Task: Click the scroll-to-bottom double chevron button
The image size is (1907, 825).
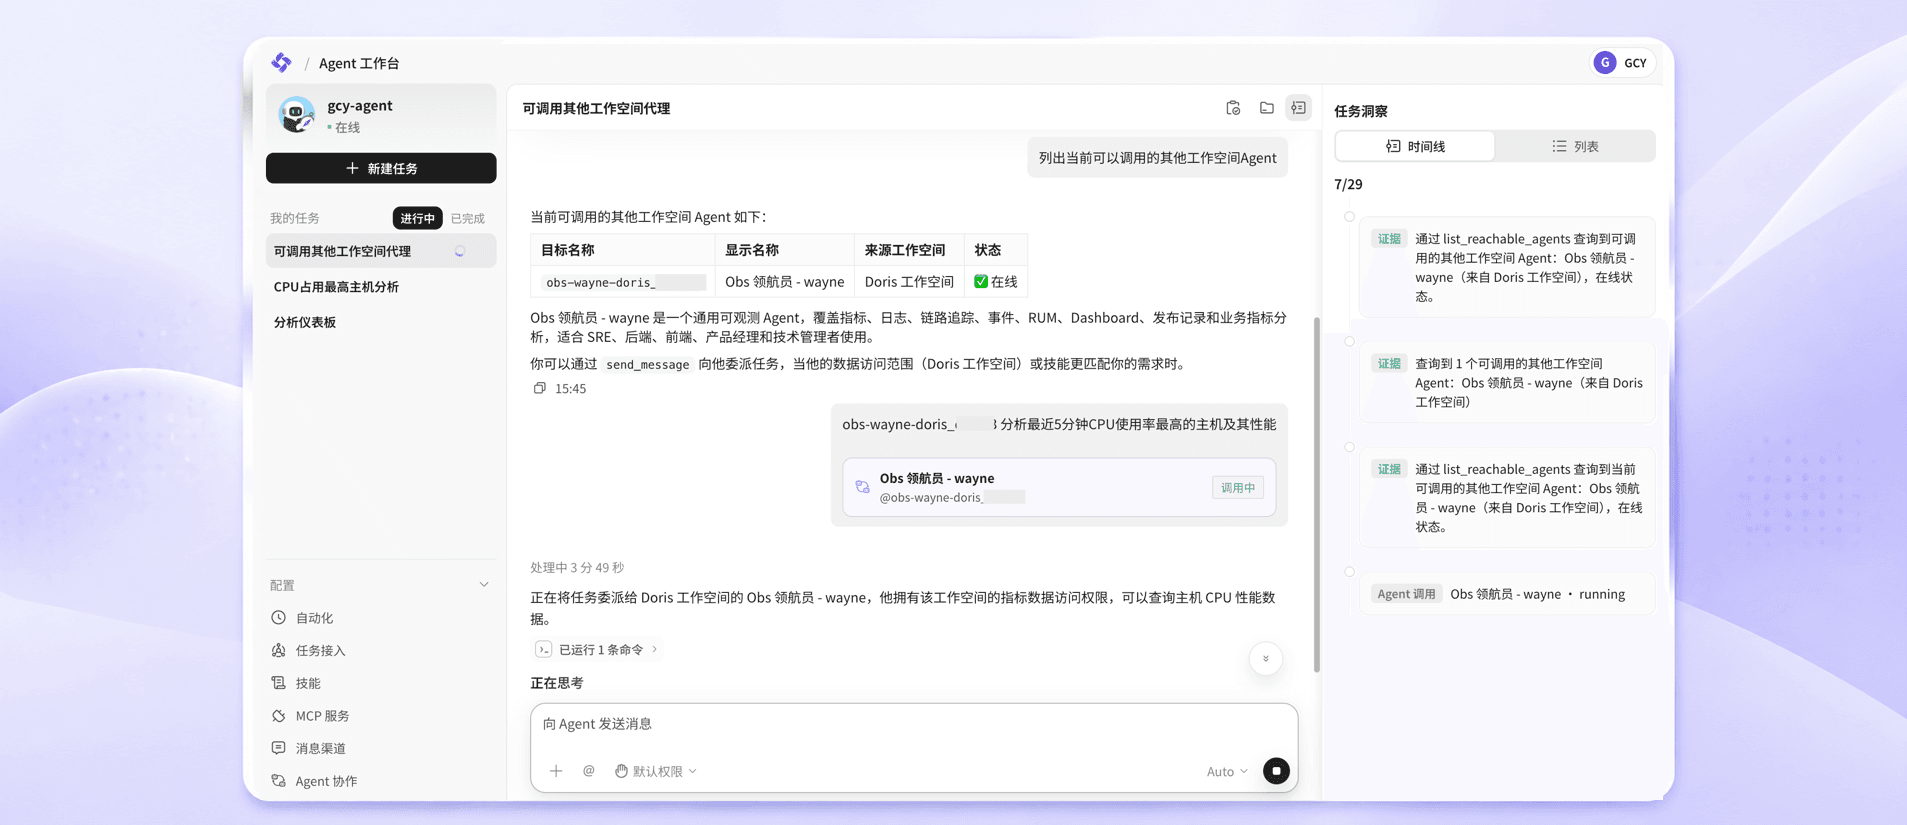Action: coord(1265,659)
